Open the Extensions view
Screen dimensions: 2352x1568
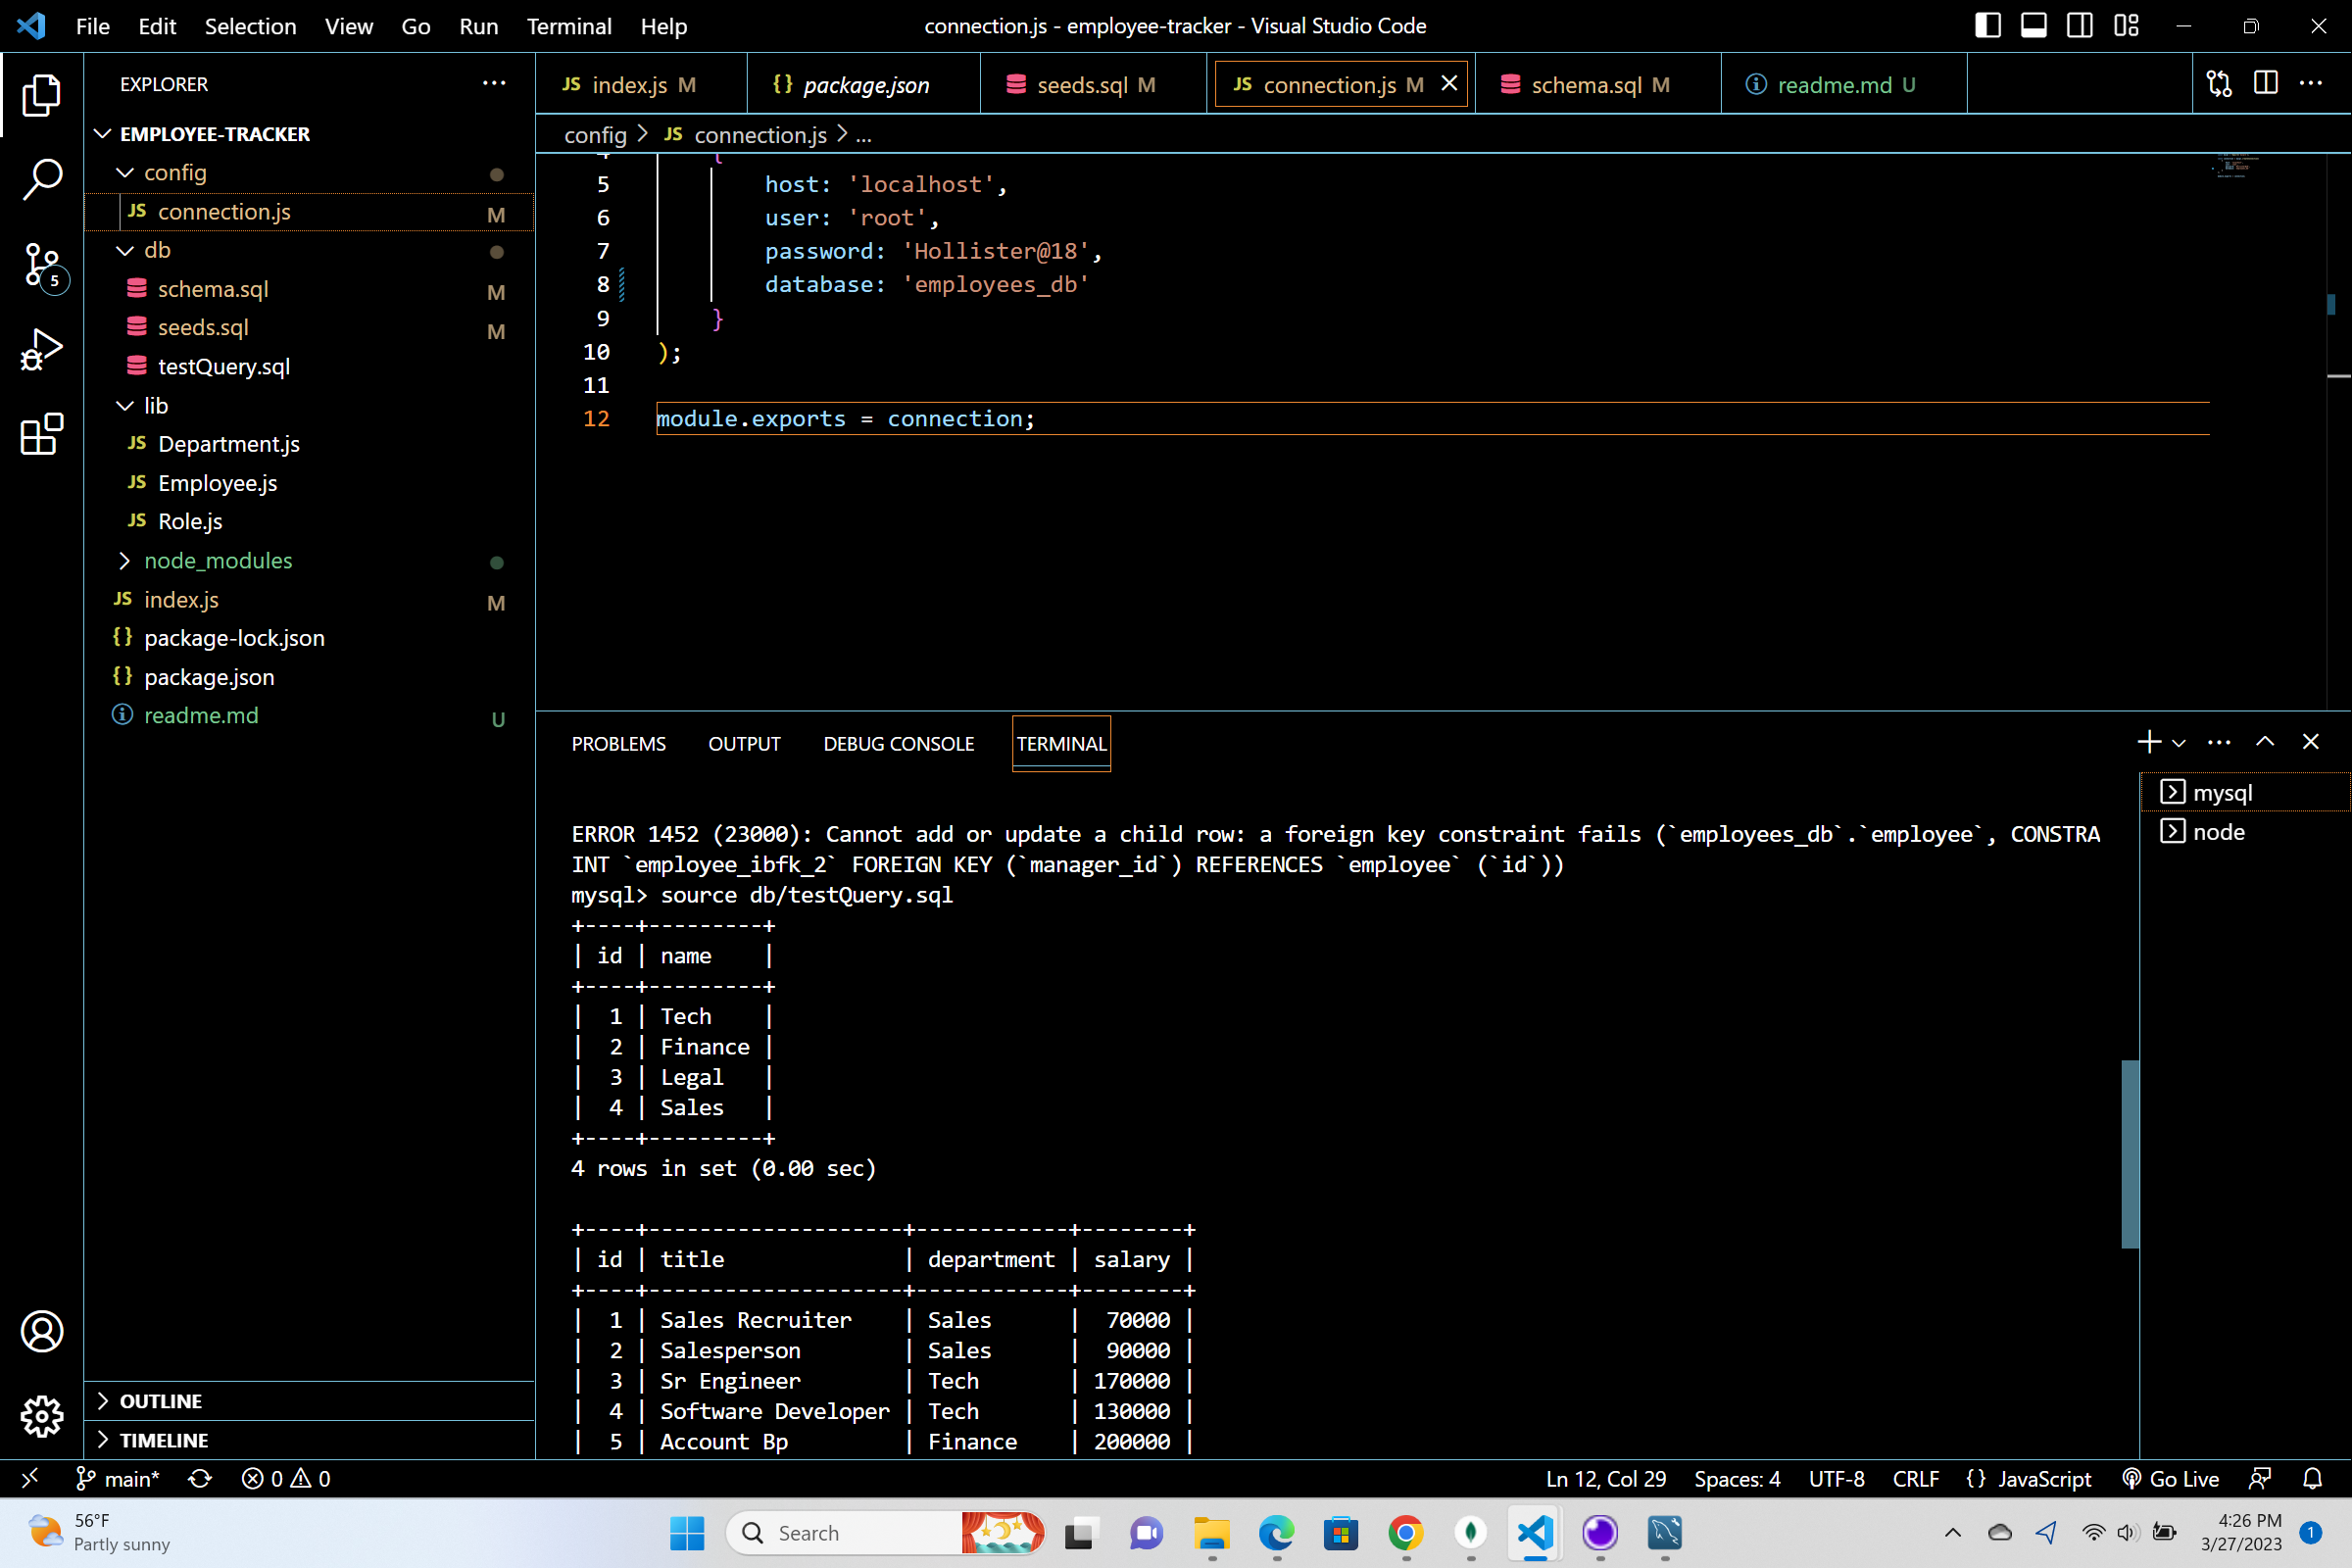[x=42, y=434]
